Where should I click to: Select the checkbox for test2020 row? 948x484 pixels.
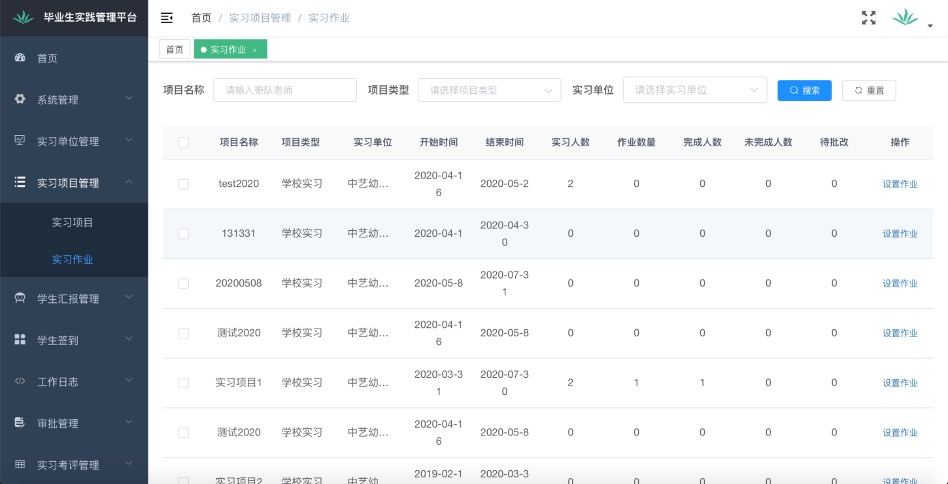(x=183, y=184)
